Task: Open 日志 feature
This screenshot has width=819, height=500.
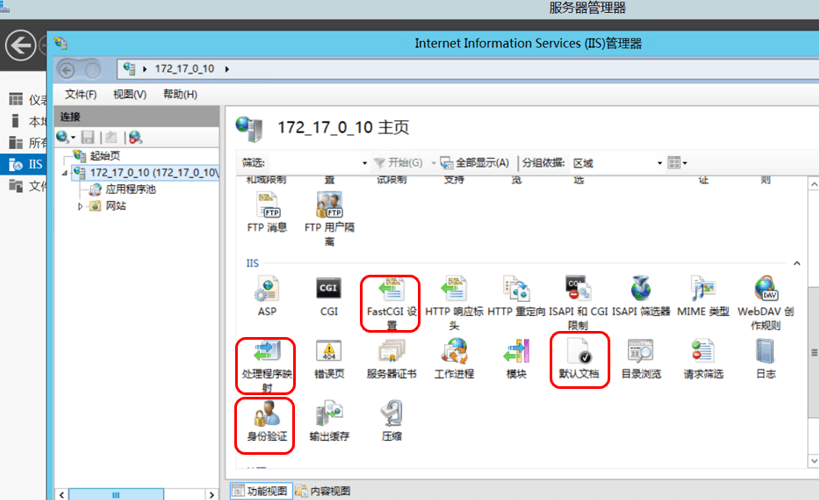Action: tap(766, 359)
